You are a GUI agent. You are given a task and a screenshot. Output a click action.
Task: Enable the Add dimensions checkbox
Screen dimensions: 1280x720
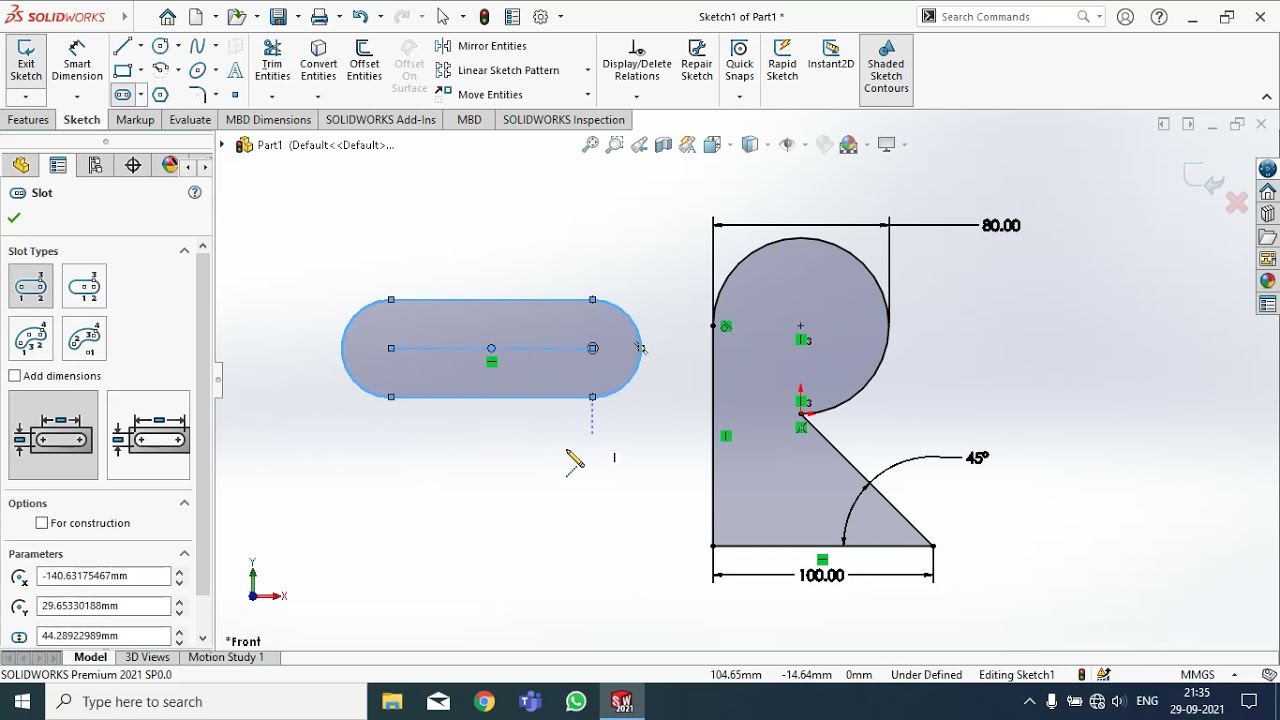[15, 376]
